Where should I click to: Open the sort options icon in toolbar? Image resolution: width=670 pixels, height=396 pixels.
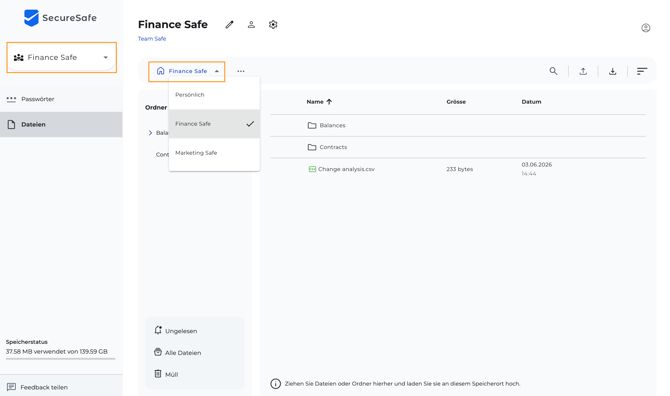point(642,71)
